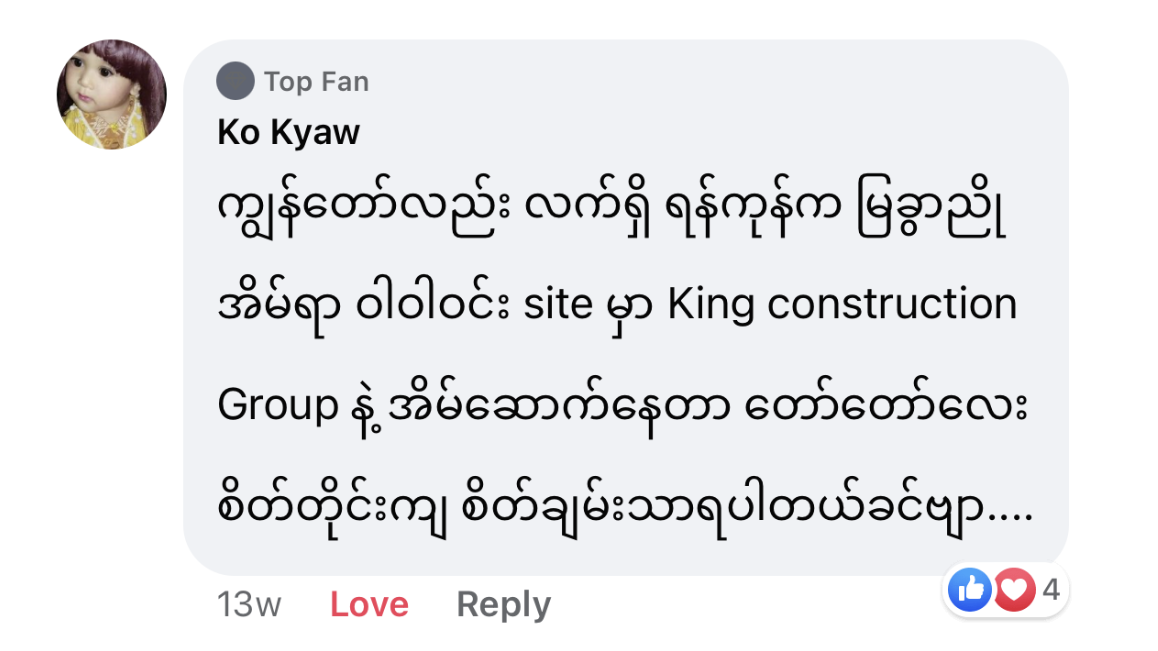The height and width of the screenshot is (651, 1158).
Task: Open the reaction count showing 4
Action: coord(1050,590)
